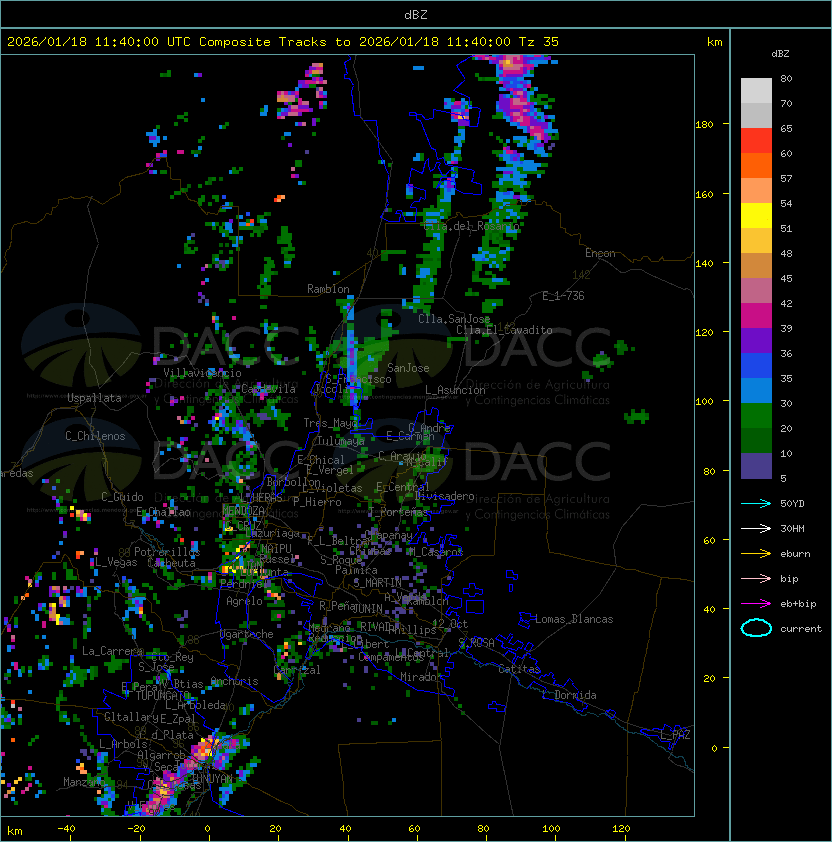Image resolution: width=832 pixels, height=842 pixels.
Task: Pick the slate 5–10 dBZ swatch
Action: (x=756, y=466)
